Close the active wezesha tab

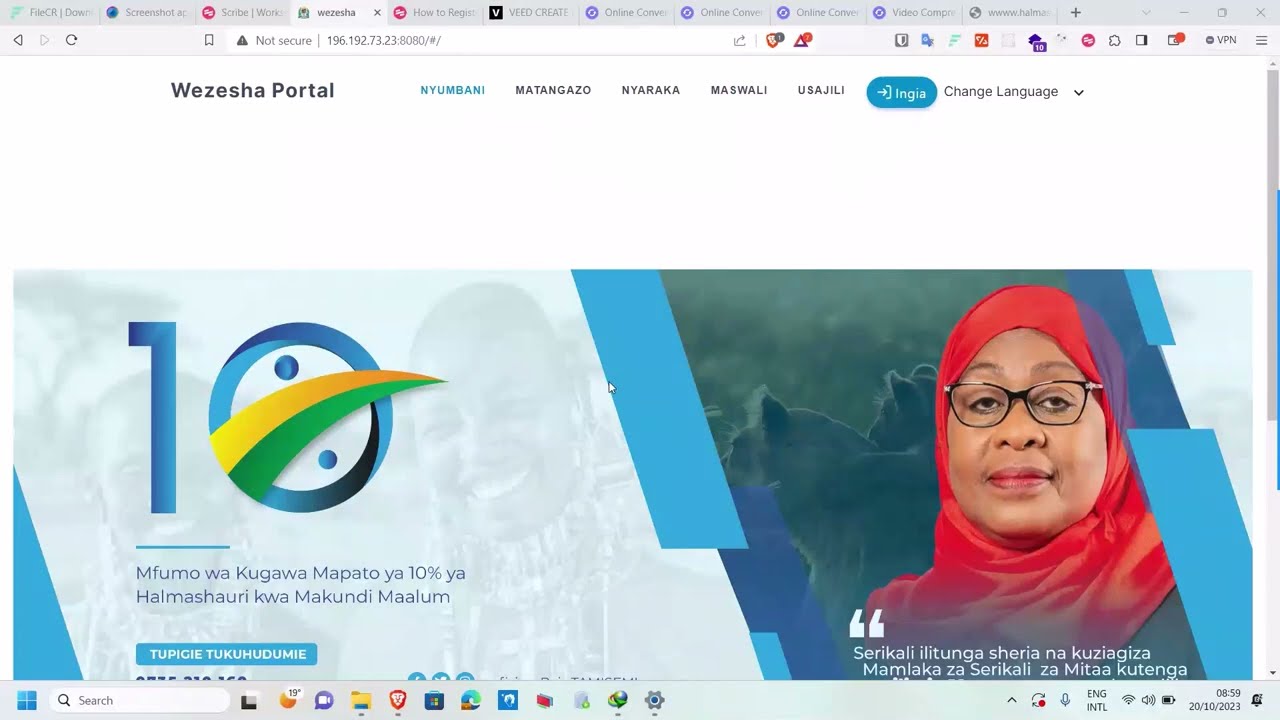tap(377, 13)
